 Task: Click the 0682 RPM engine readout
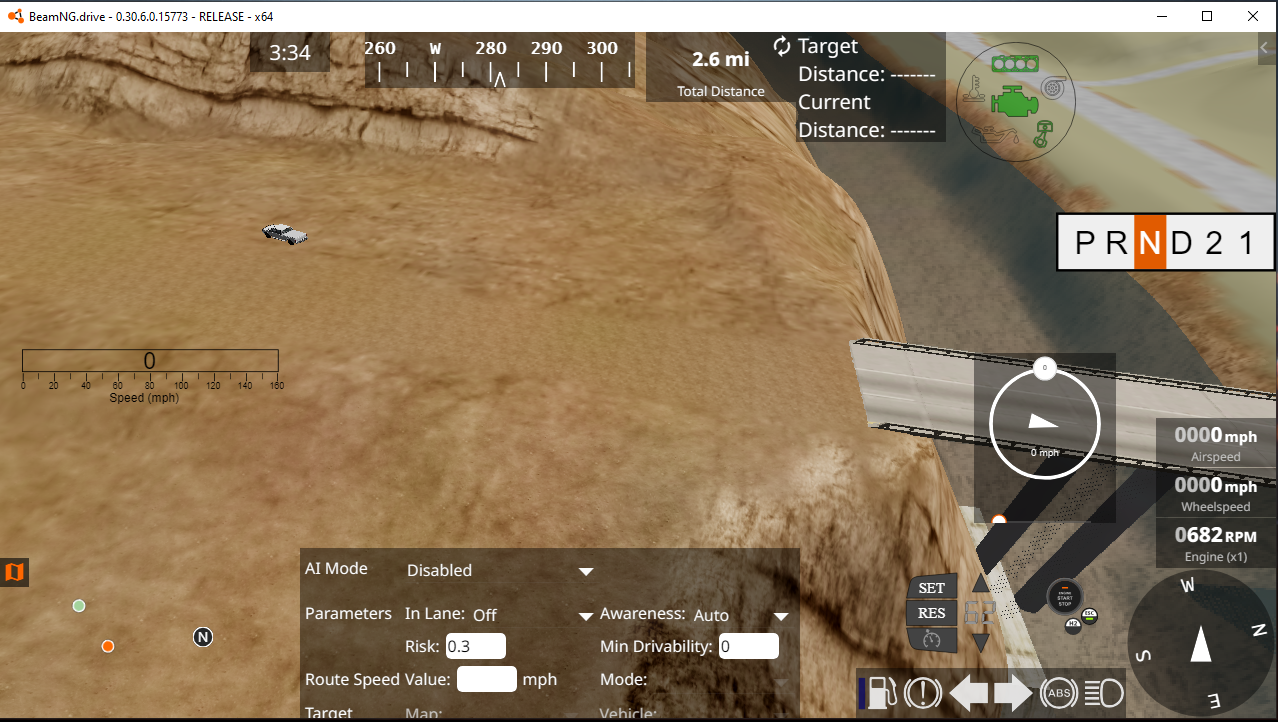pos(1216,543)
